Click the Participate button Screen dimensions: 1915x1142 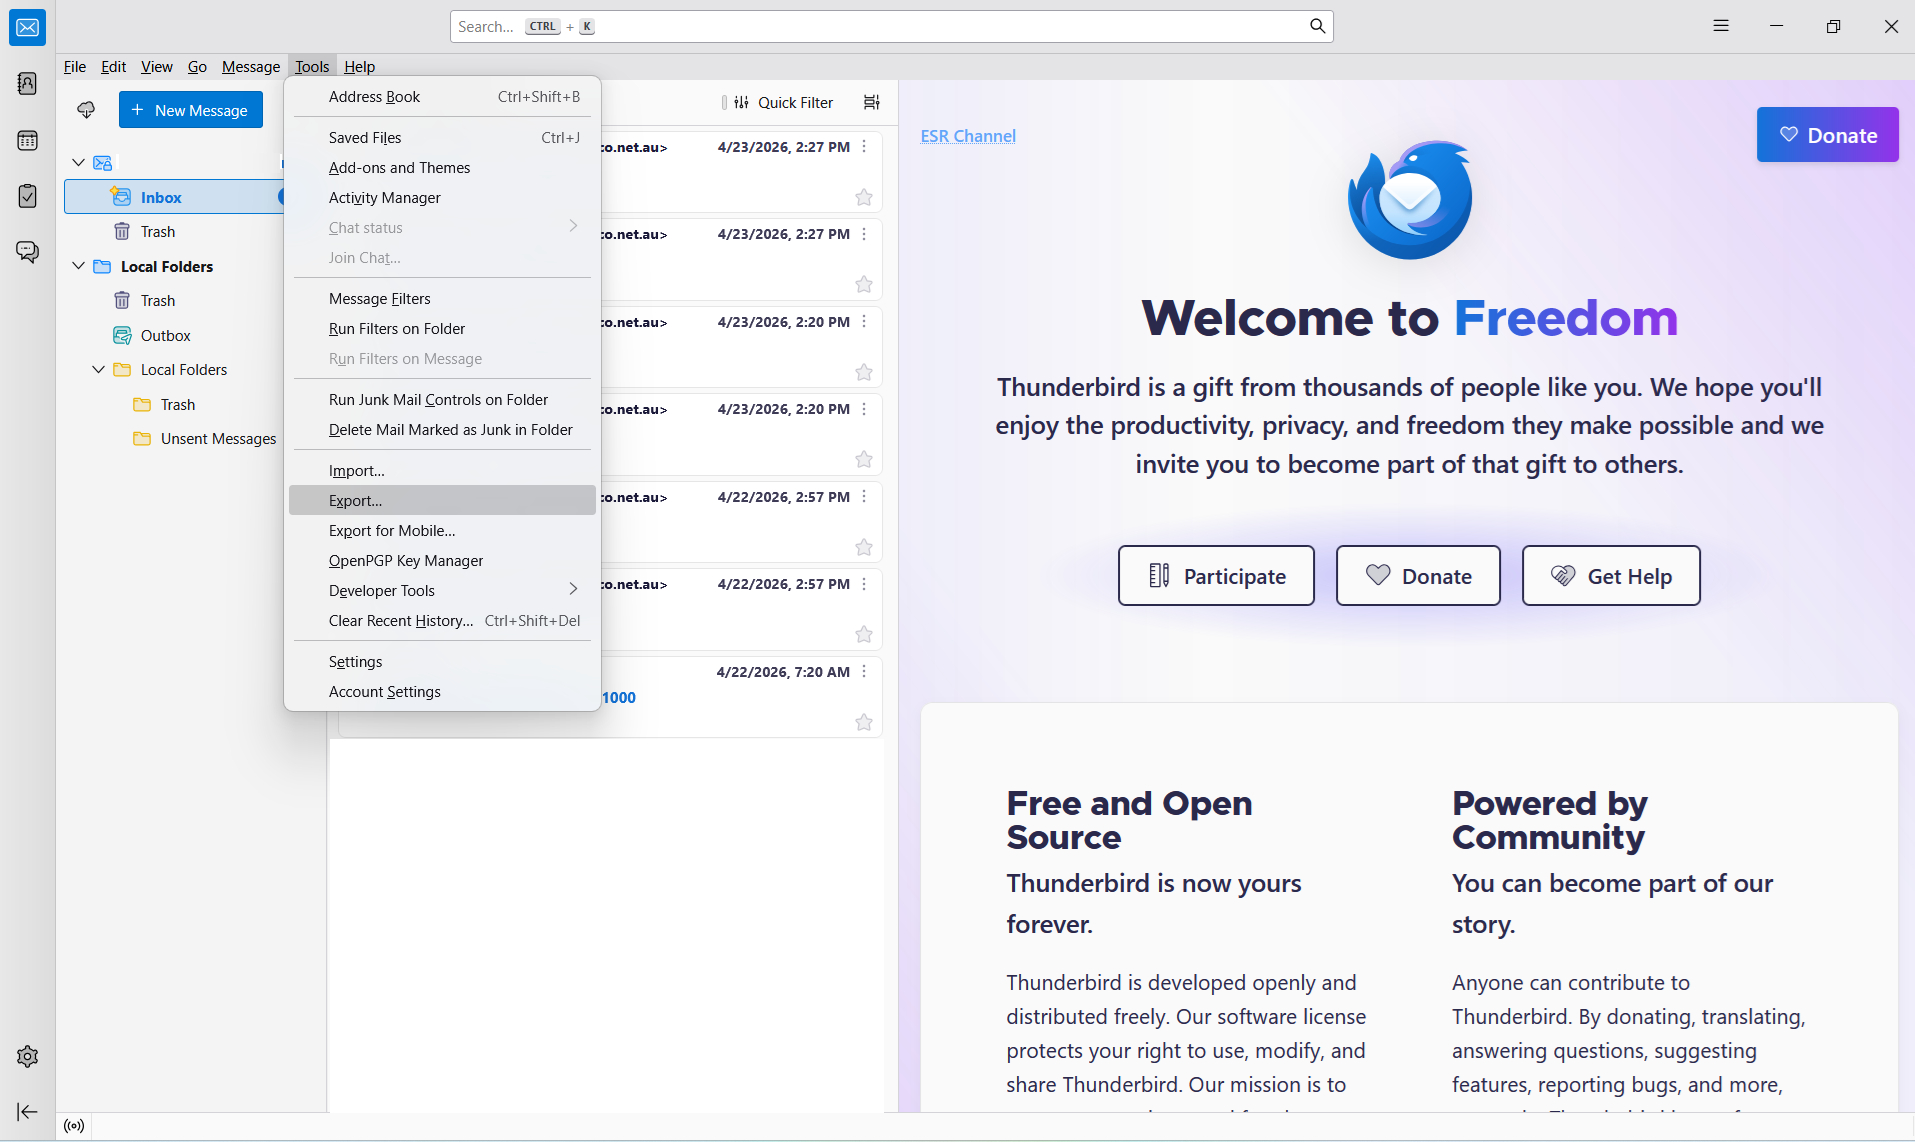pos(1216,575)
